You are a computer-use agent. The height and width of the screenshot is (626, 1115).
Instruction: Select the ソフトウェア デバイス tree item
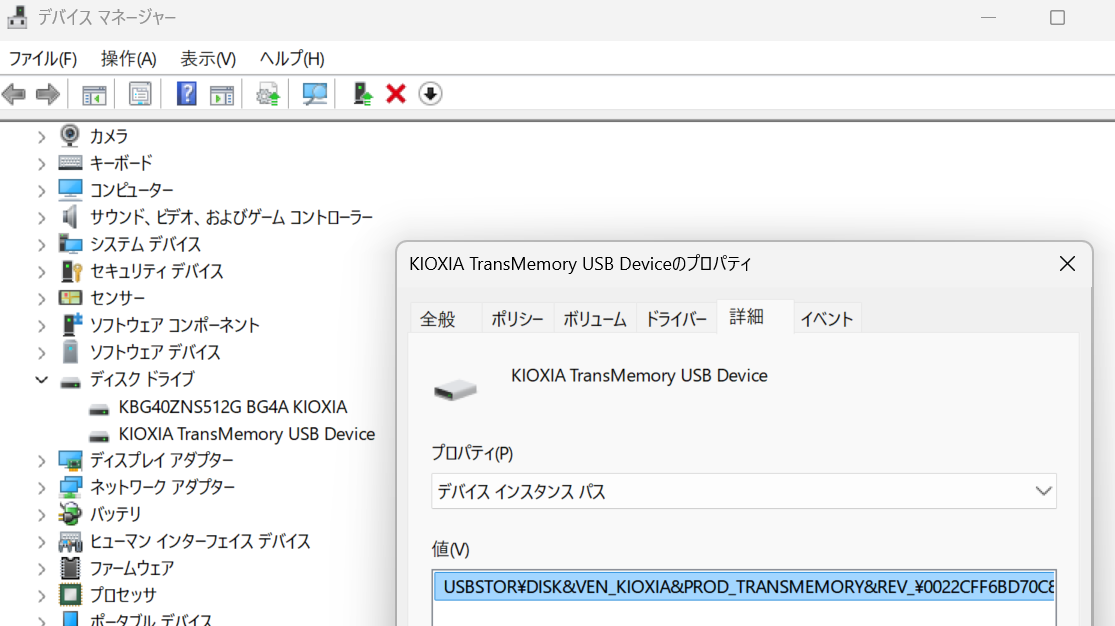[x=155, y=352]
